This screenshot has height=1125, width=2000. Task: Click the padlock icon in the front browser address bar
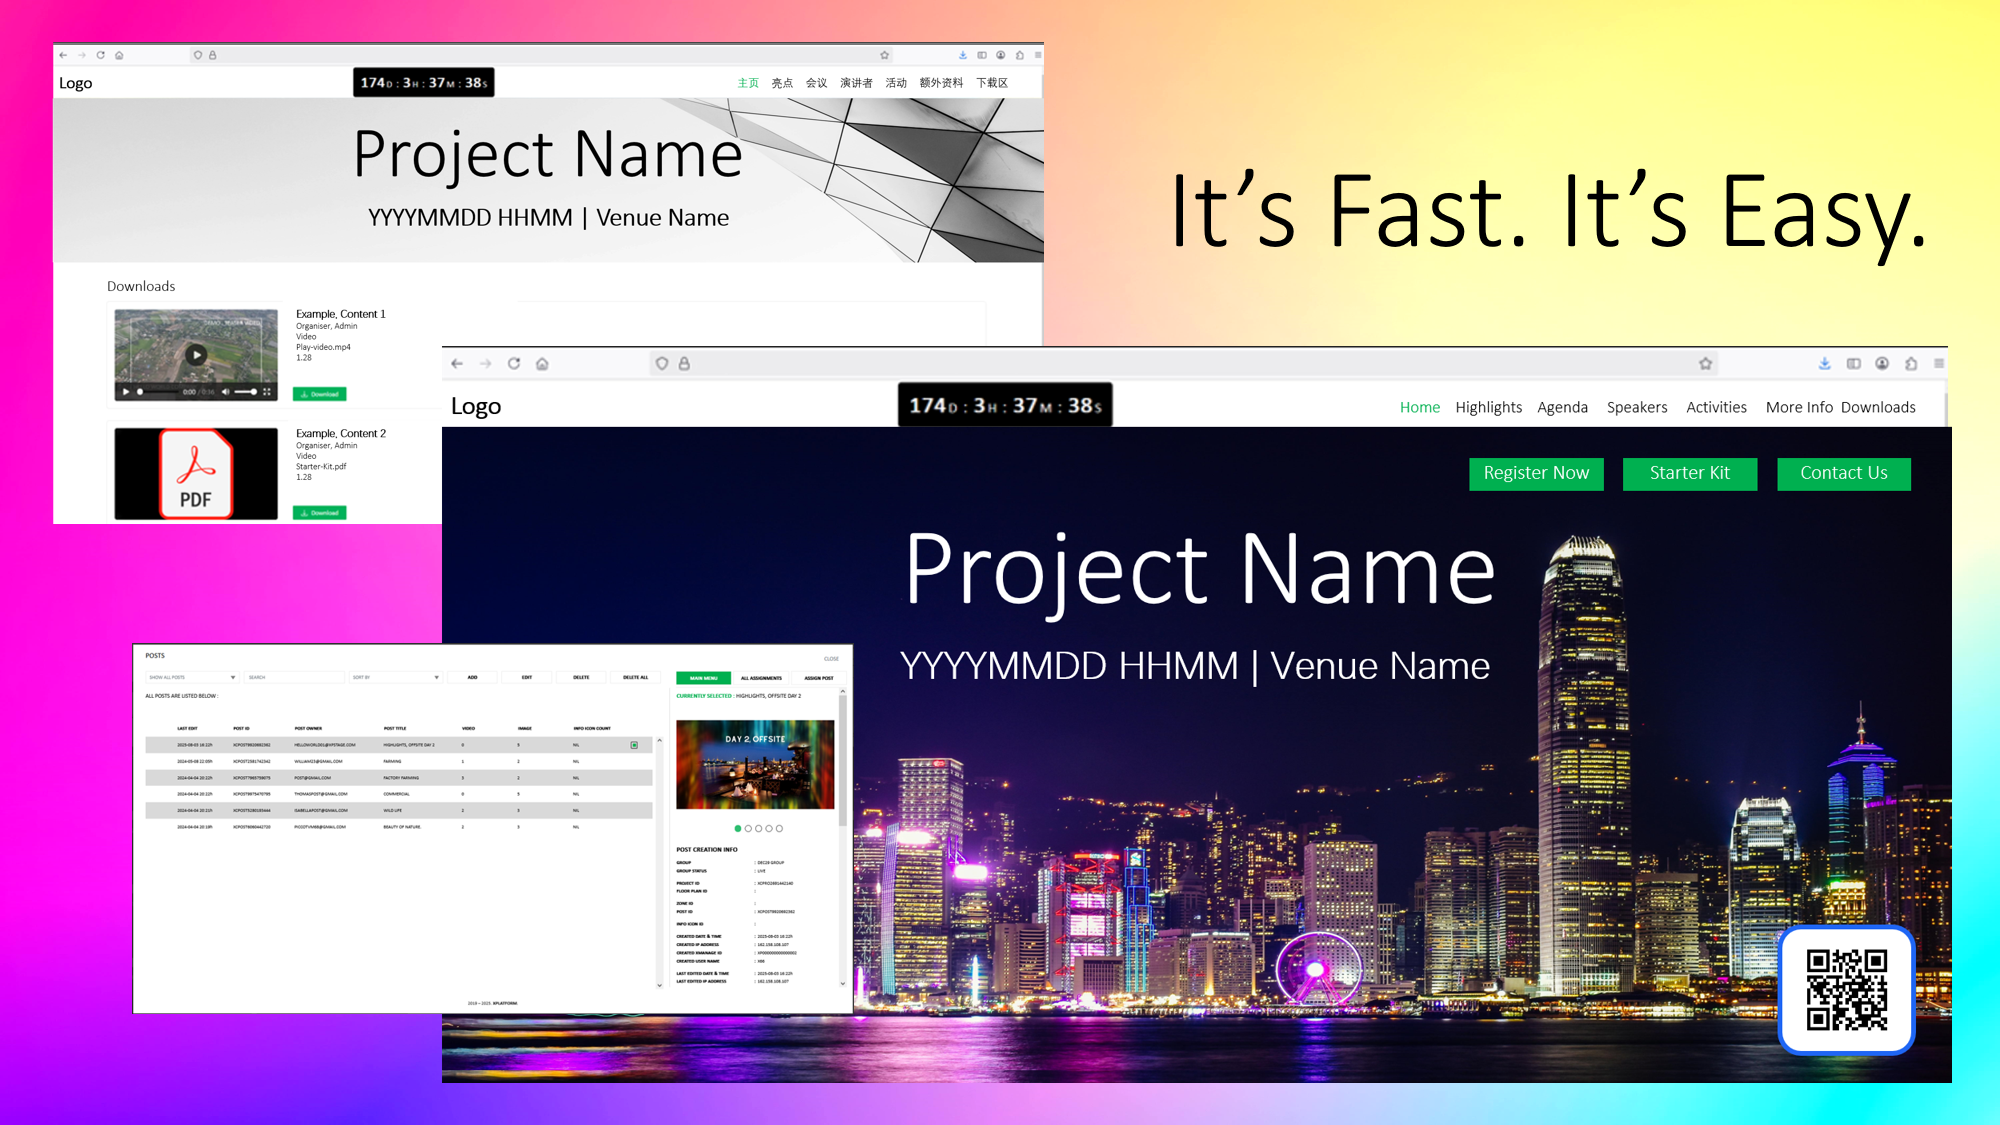(684, 364)
